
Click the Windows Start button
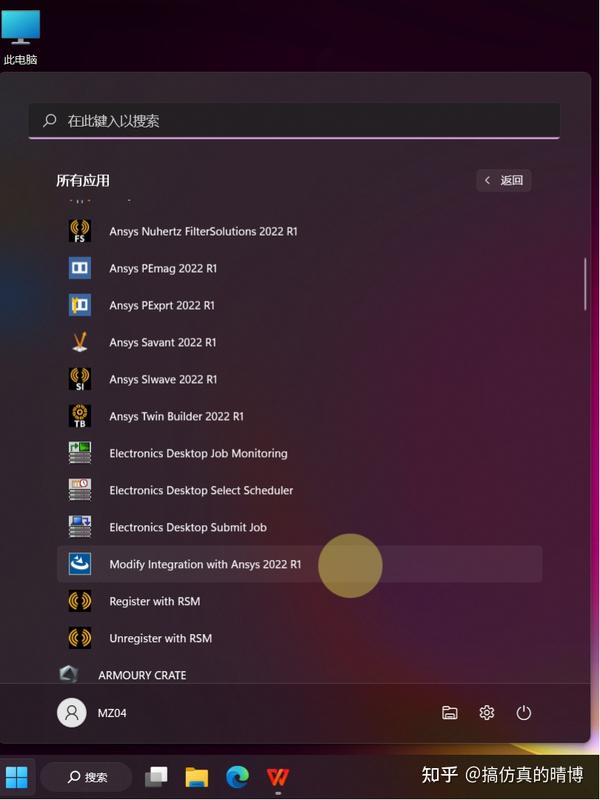[x=16, y=777]
